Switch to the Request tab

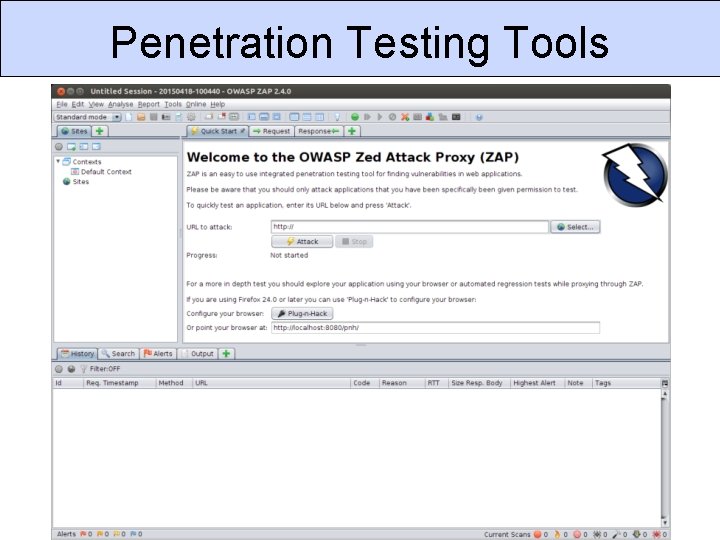pos(271,131)
